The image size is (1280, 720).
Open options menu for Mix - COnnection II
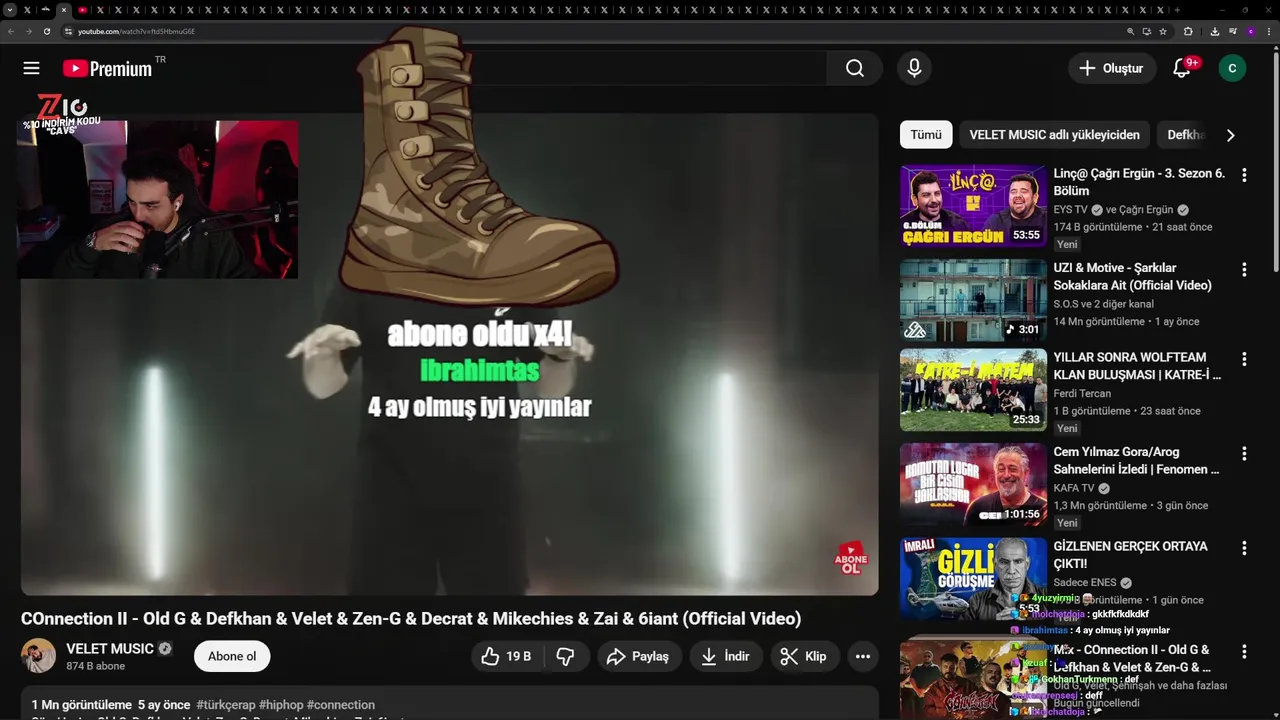[x=1244, y=651]
